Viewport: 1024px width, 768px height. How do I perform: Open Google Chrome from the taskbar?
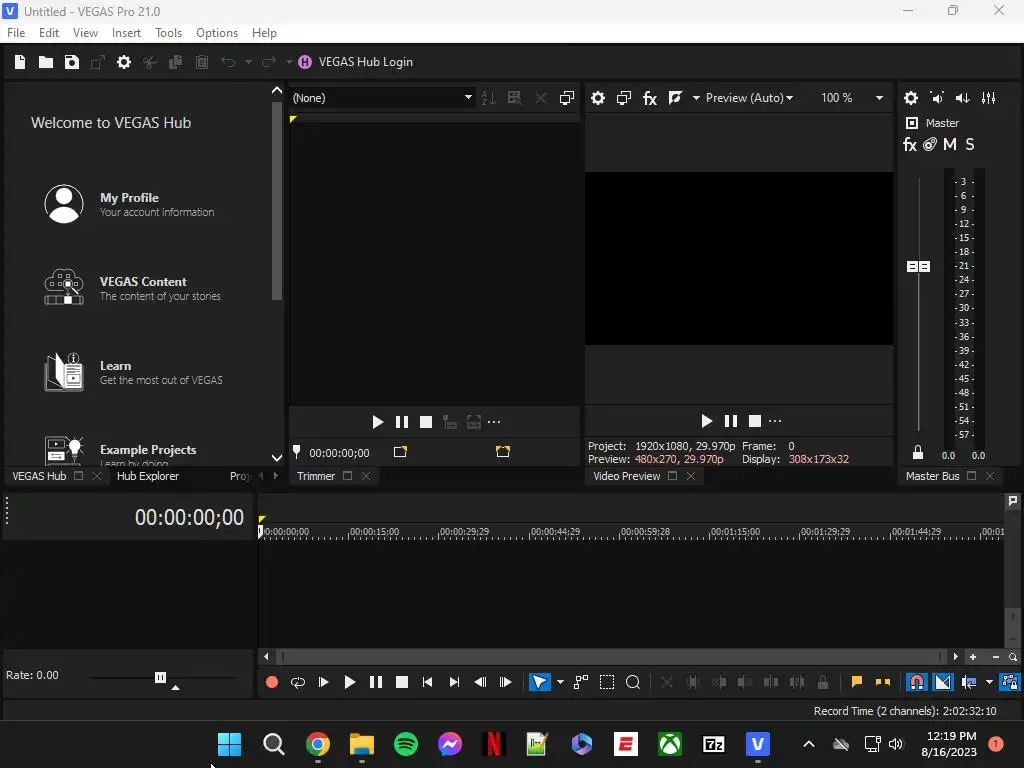tap(317, 744)
